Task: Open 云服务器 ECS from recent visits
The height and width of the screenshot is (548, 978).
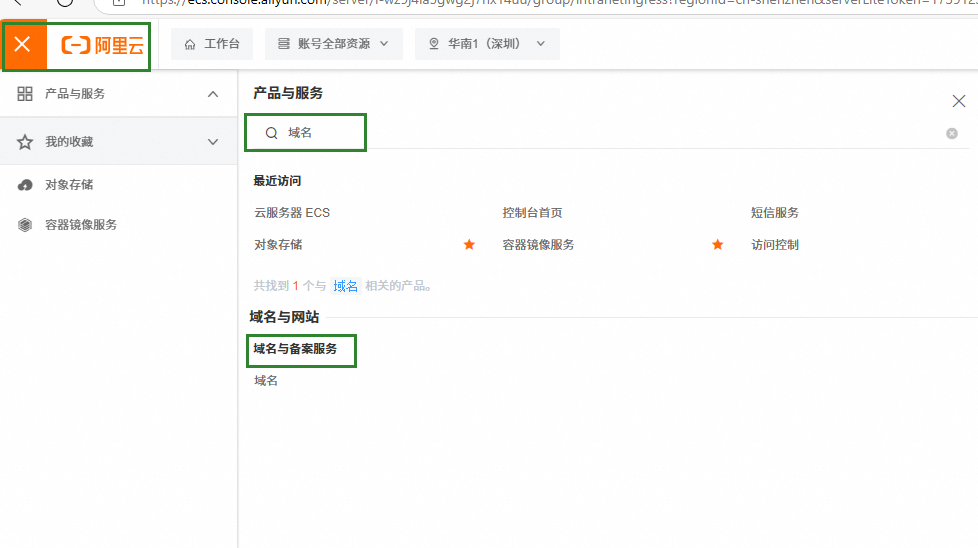Action: click(x=292, y=213)
